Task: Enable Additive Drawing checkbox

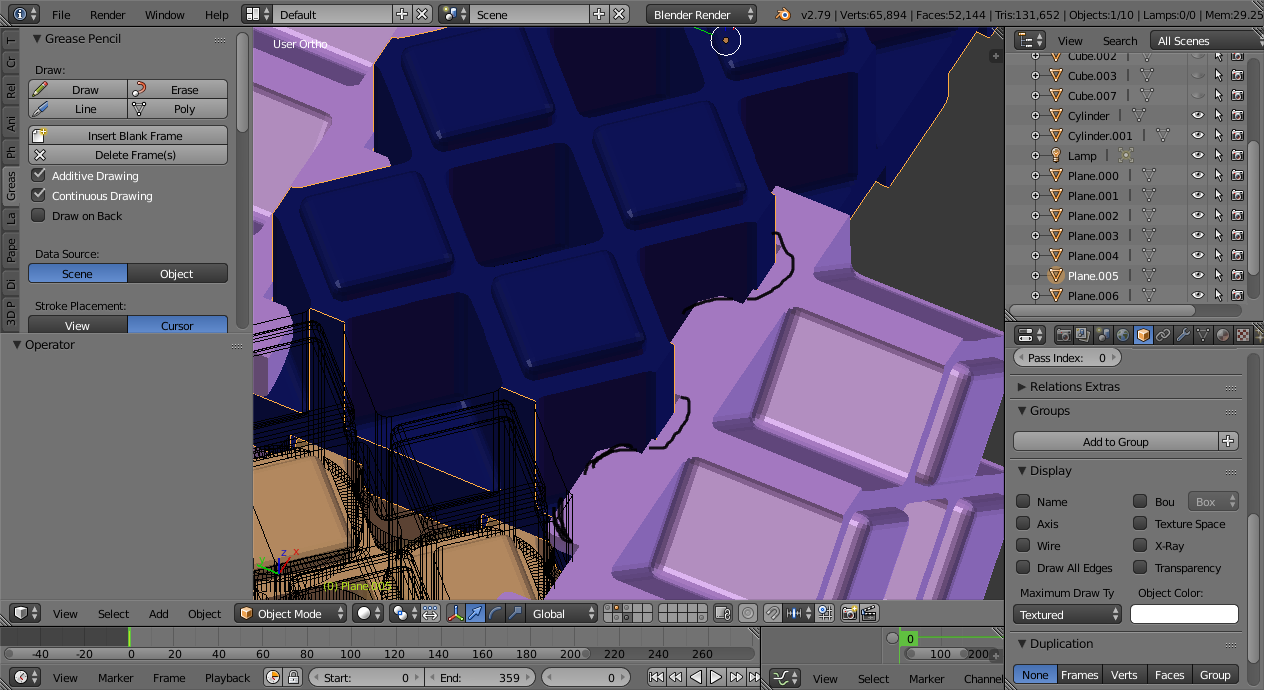Action: point(39,175)
